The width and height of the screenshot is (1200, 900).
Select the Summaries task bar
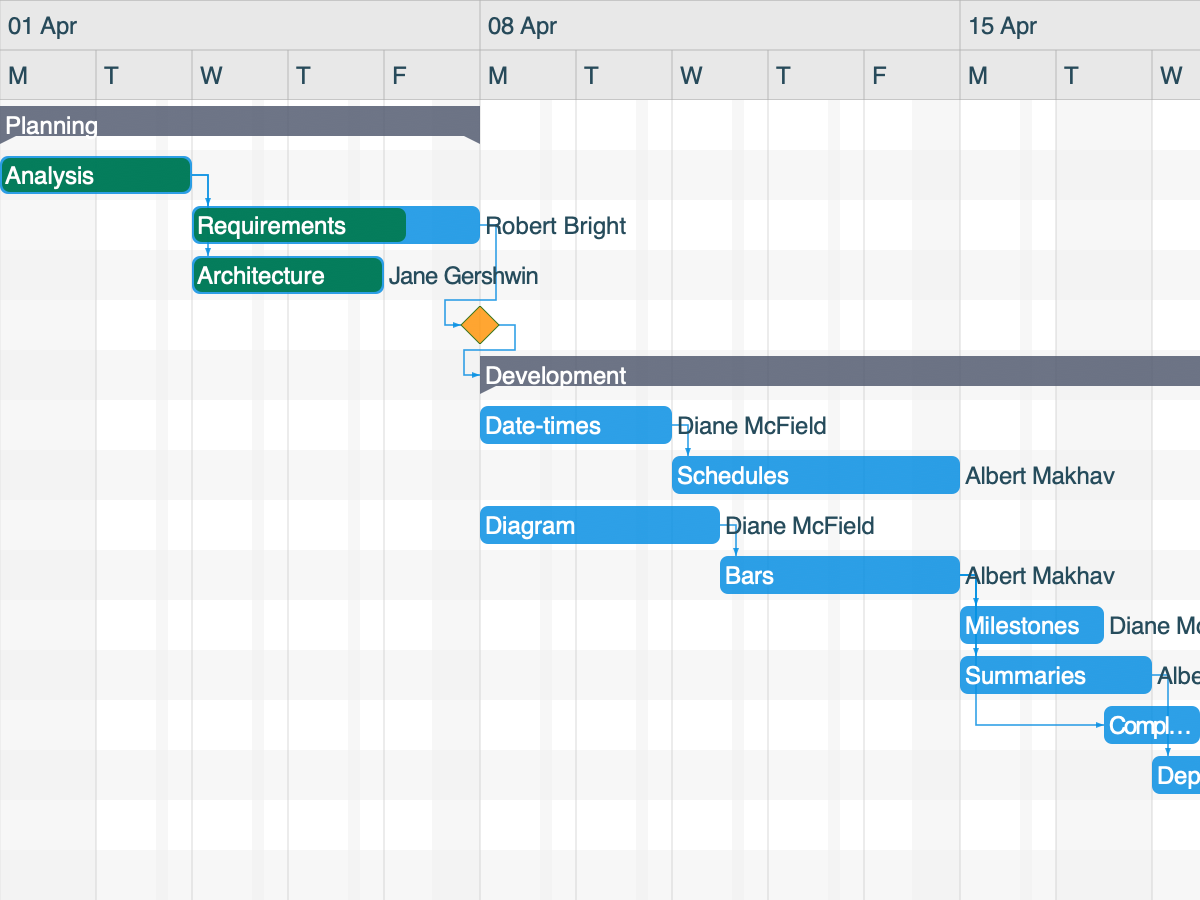(1056, 675)
